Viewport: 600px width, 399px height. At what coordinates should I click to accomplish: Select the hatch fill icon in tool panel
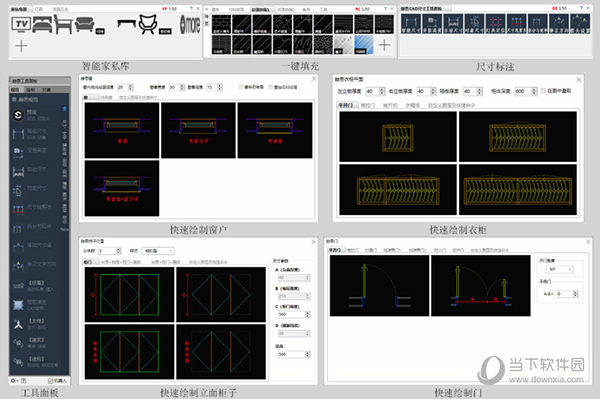18,305
